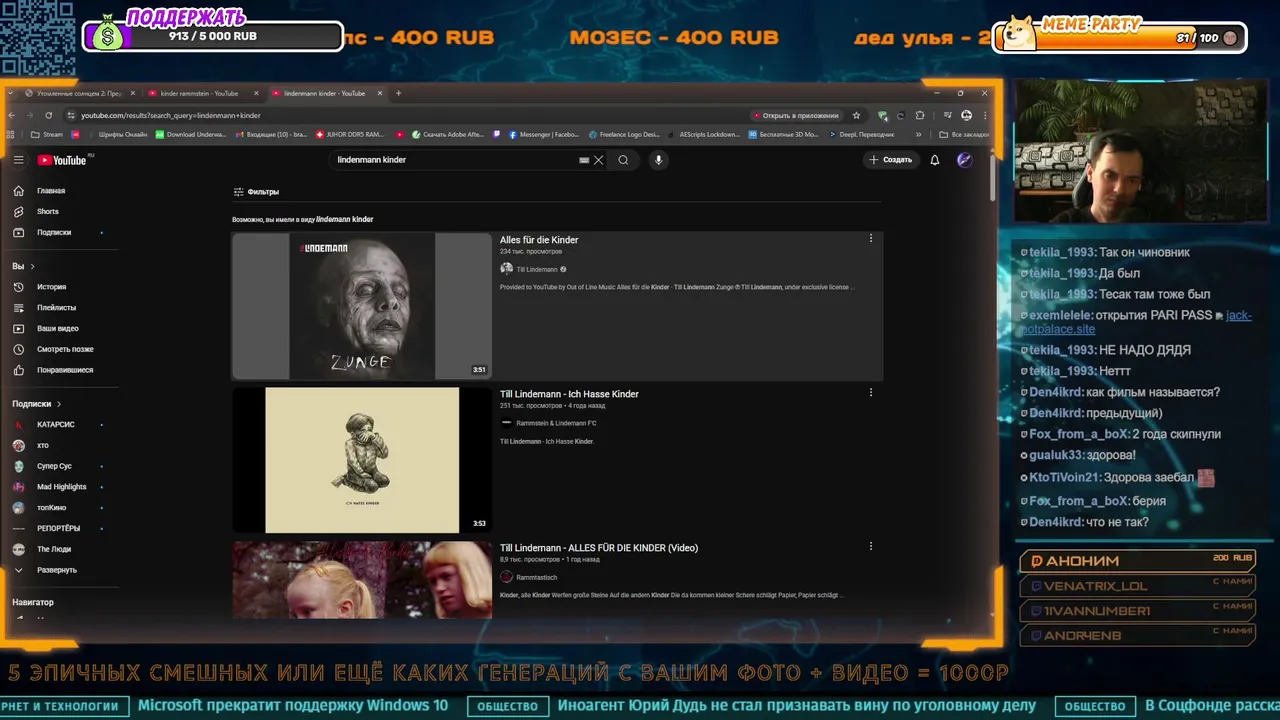Click the Создать create button
Image resolution: width=1280 pixels, height=720 pixels.
pos(890,160)
